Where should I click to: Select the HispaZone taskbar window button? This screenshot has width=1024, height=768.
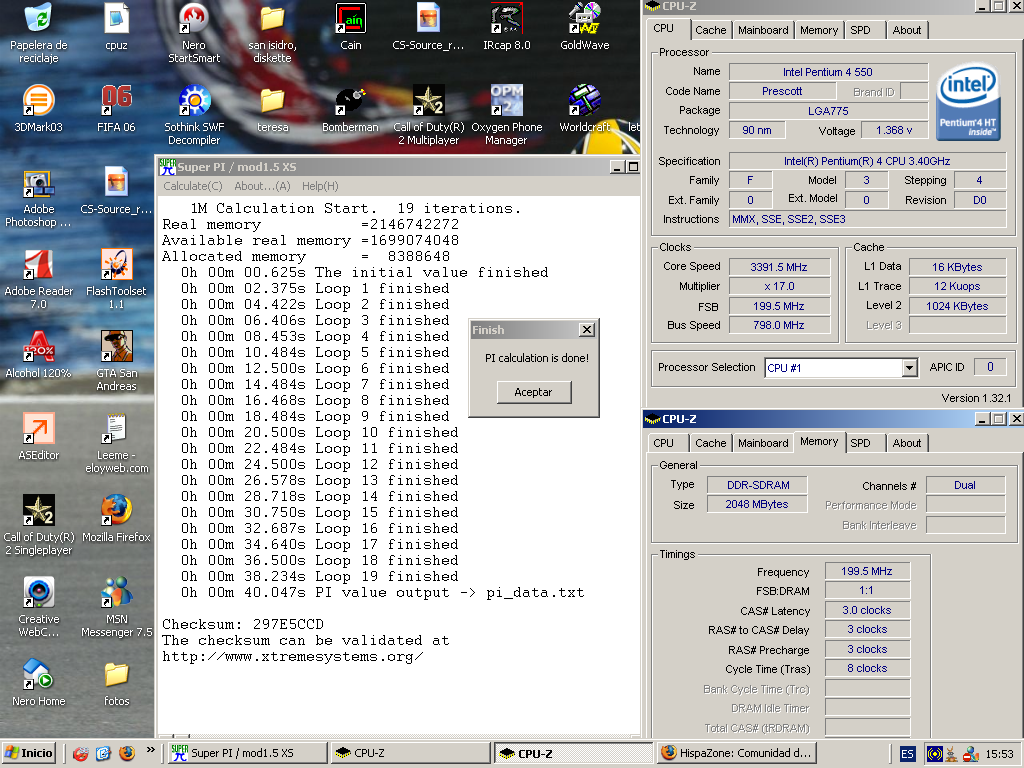tap(736, 753)
